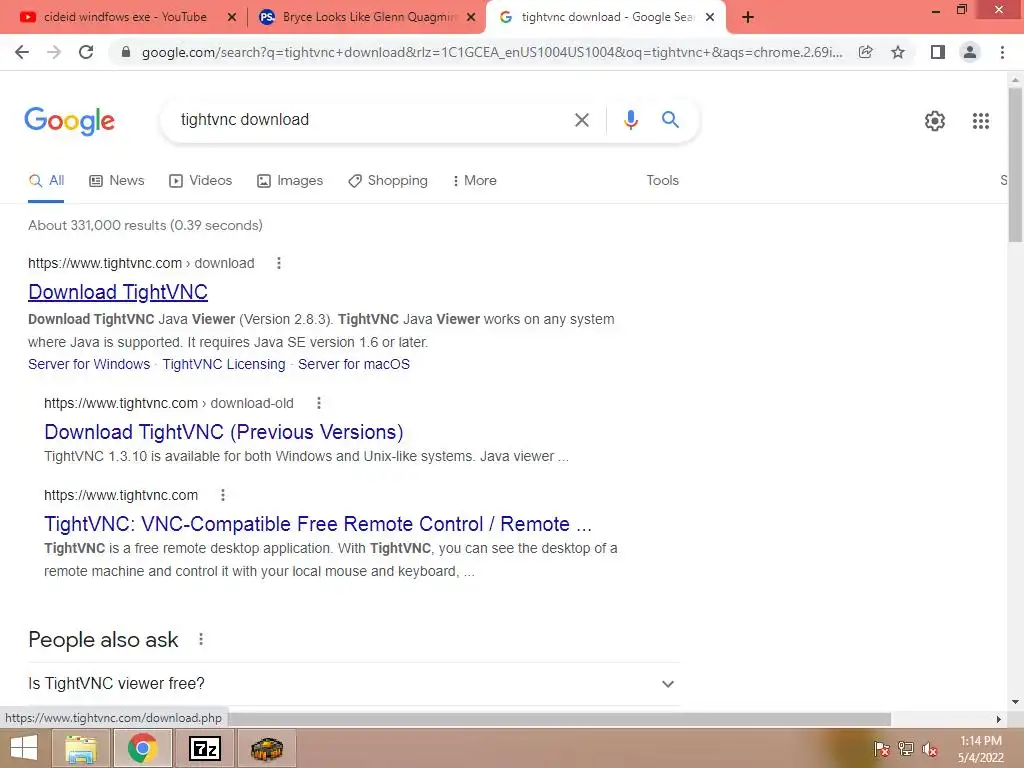This screenshot has height=768, width=1024.
Task: Reload the page with the refresh icon
Action: [x=86, y=52]
